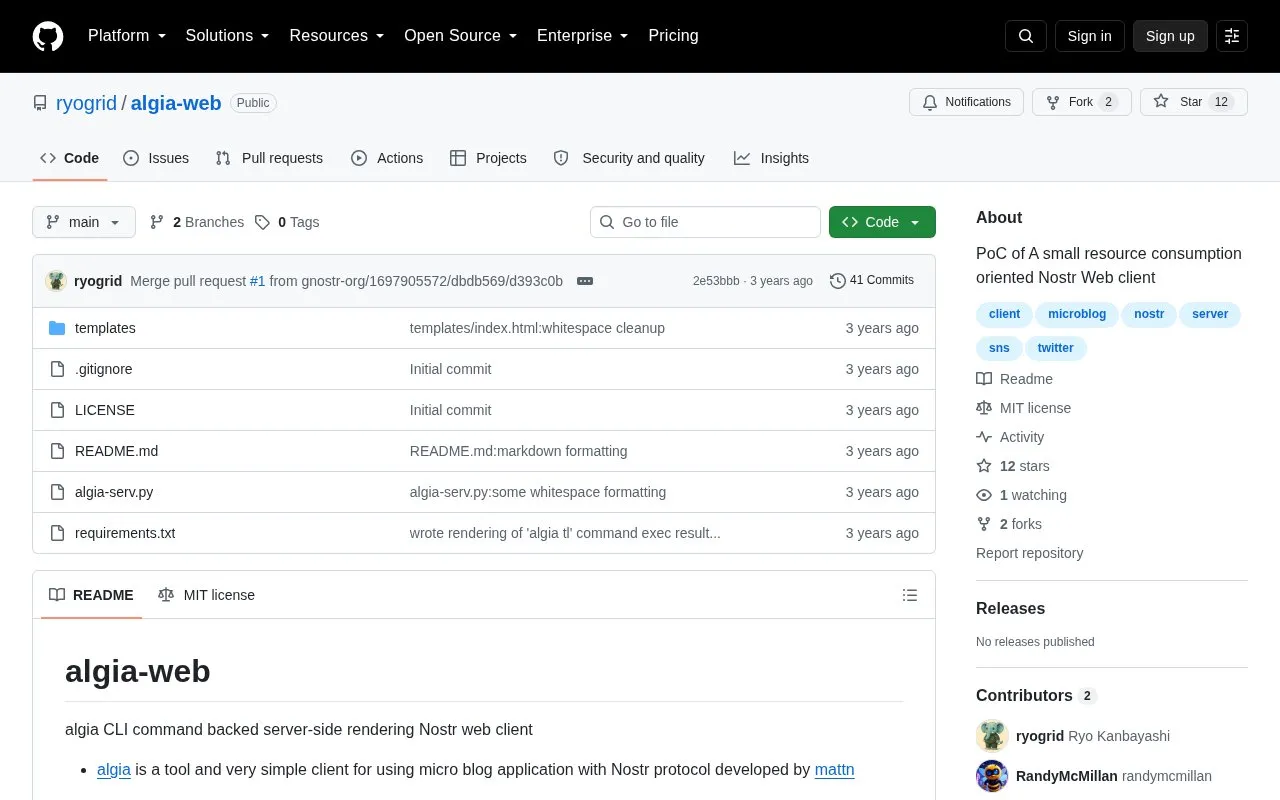This screenshot has height=800, width=1280.
Task: Click the Notifications bell button
Action: [x=966, y=102]
